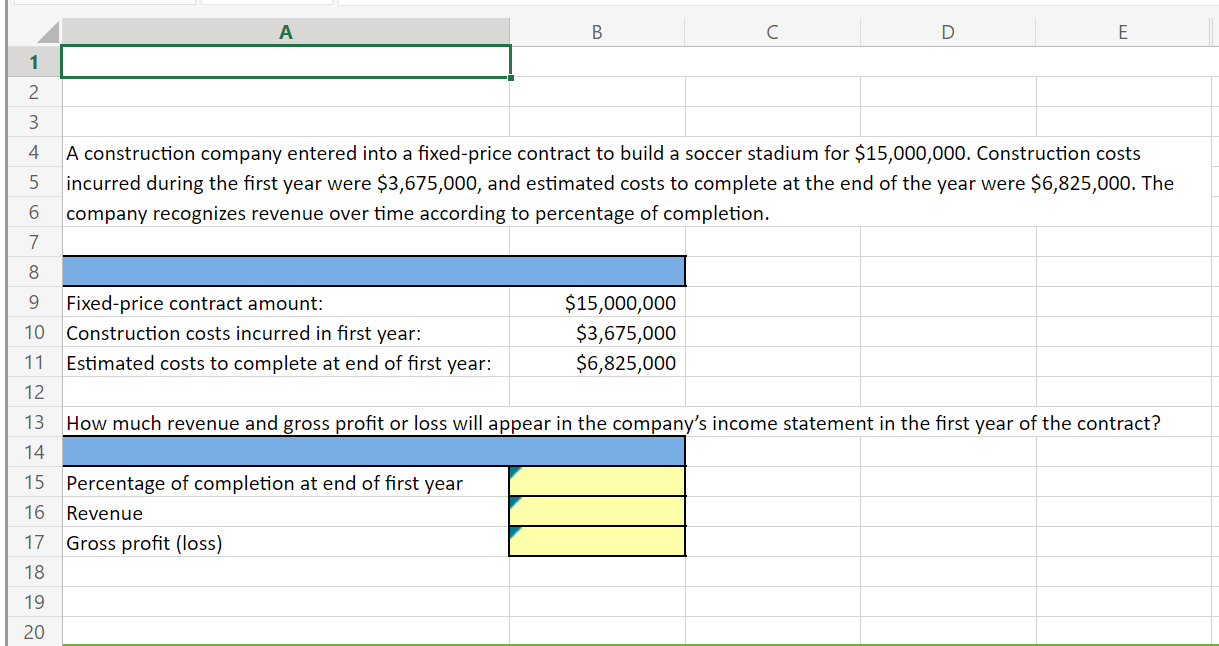Select row 1 header
This screenshot has width=1219, height=646.
coord(33,62)
